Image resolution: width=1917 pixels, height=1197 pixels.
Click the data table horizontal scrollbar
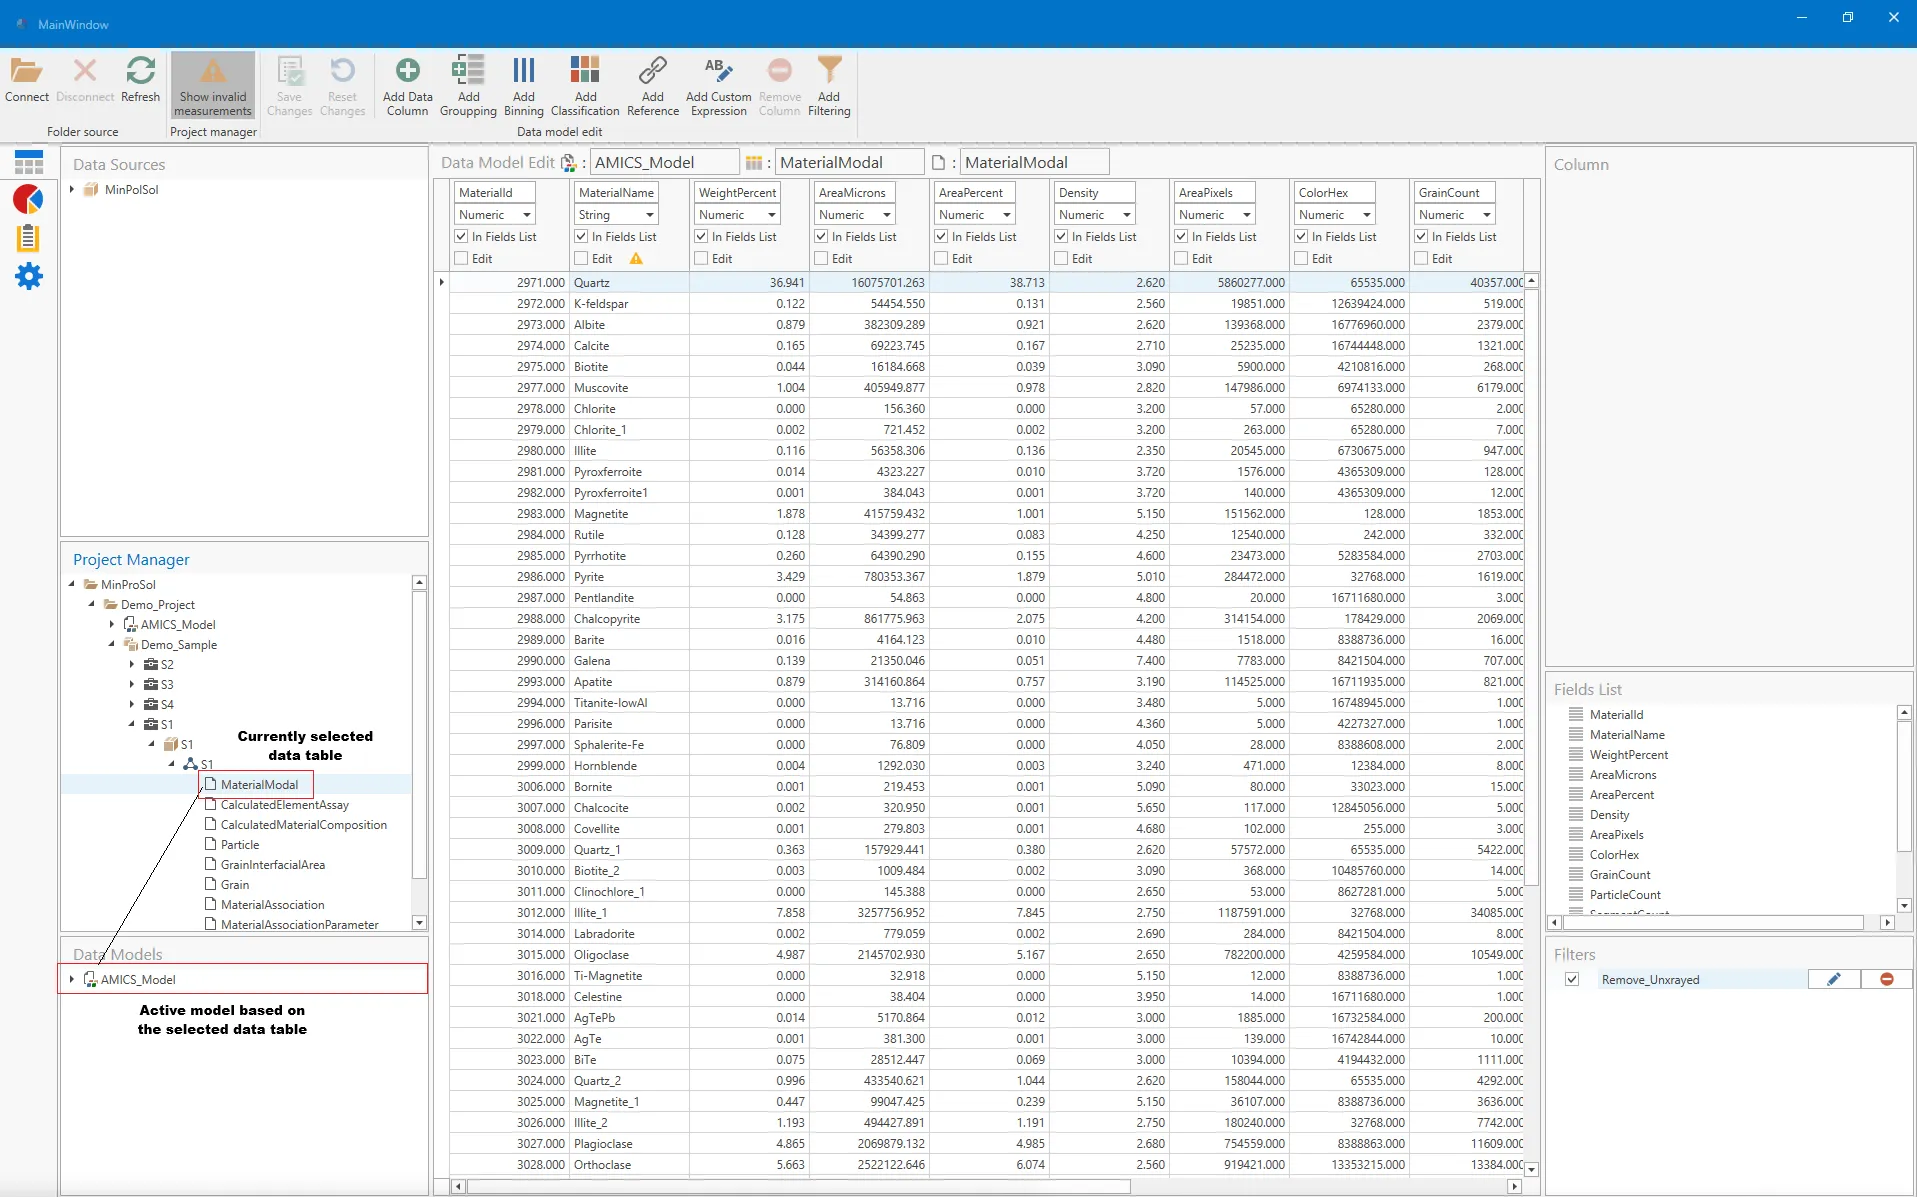pos(798,1186)
